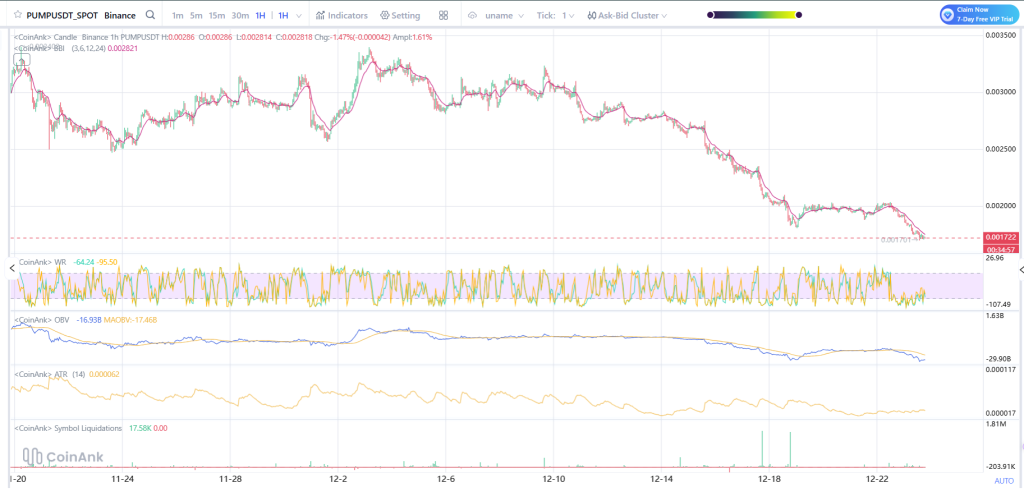Click the Ask-Bid Cluster candle icon
The width and height of the screenshot is (1024, 492).
click(x=593, y=15)
